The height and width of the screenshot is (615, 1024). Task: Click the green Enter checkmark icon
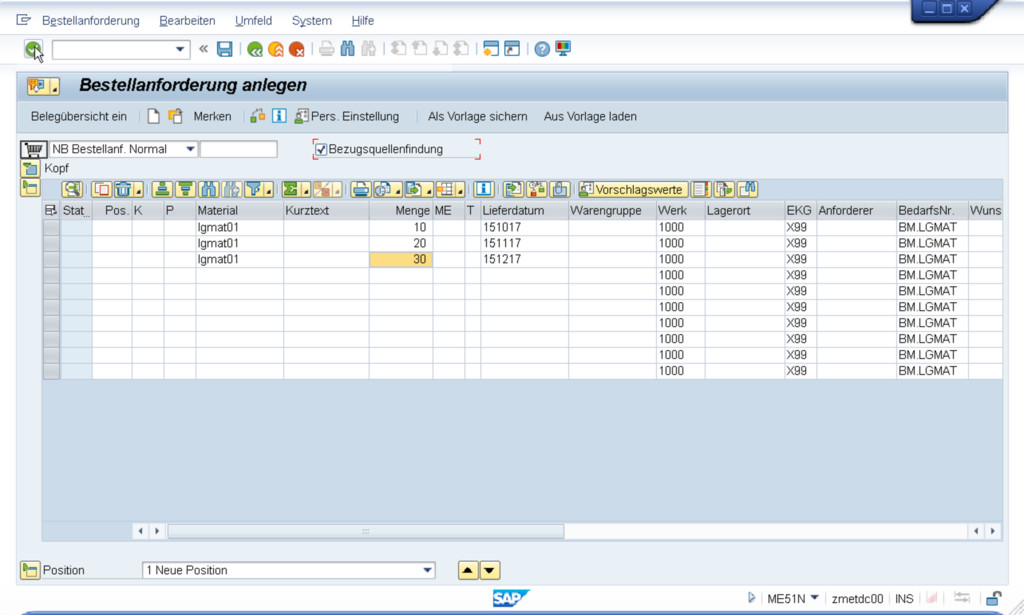pos(34,49)
